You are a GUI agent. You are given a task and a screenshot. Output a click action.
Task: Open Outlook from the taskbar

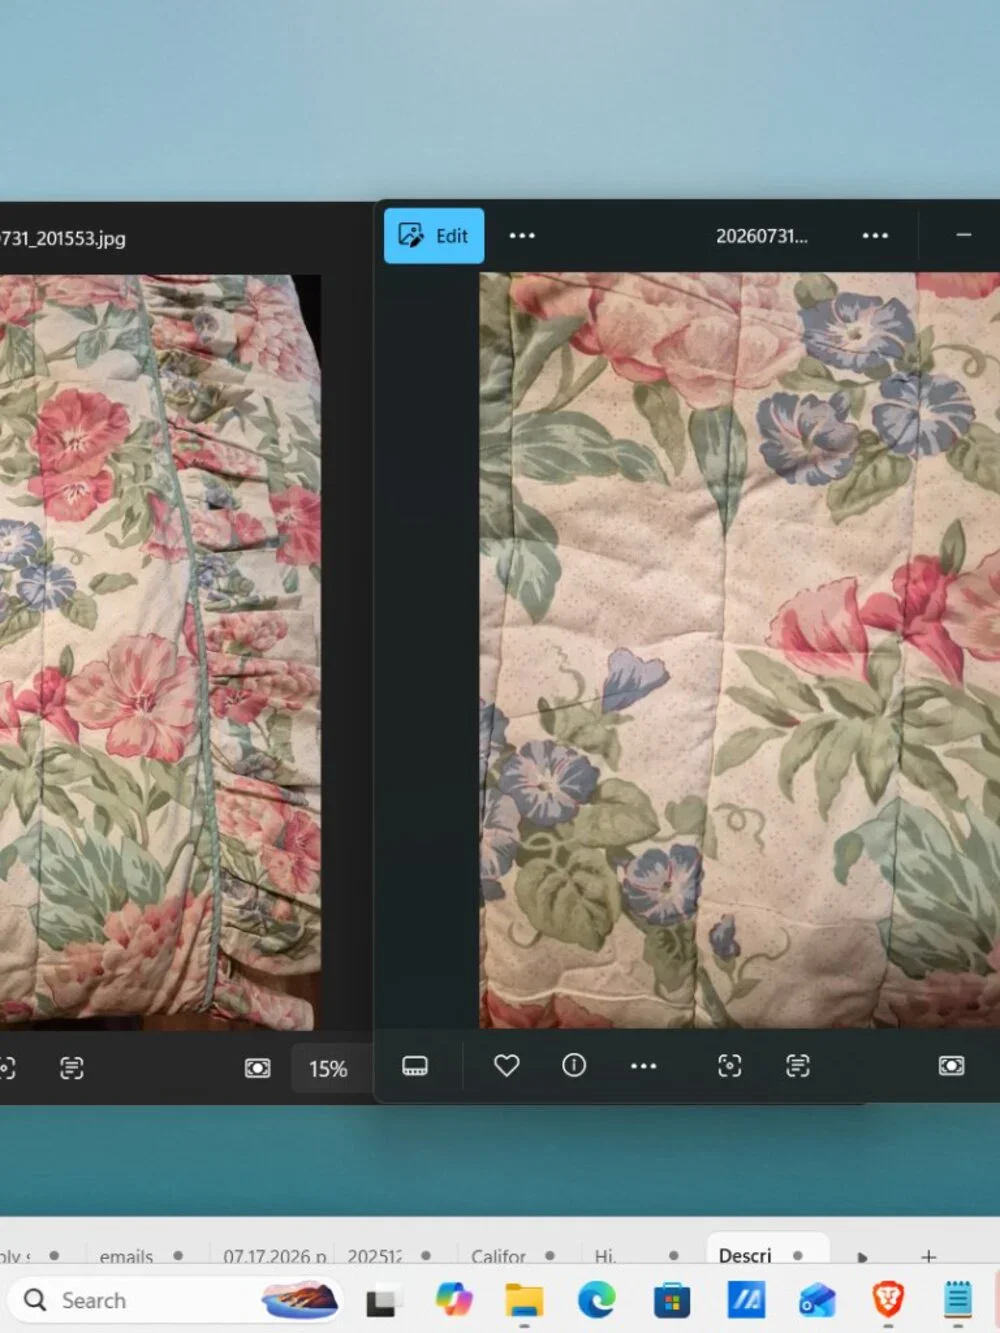coord(817,1300)
